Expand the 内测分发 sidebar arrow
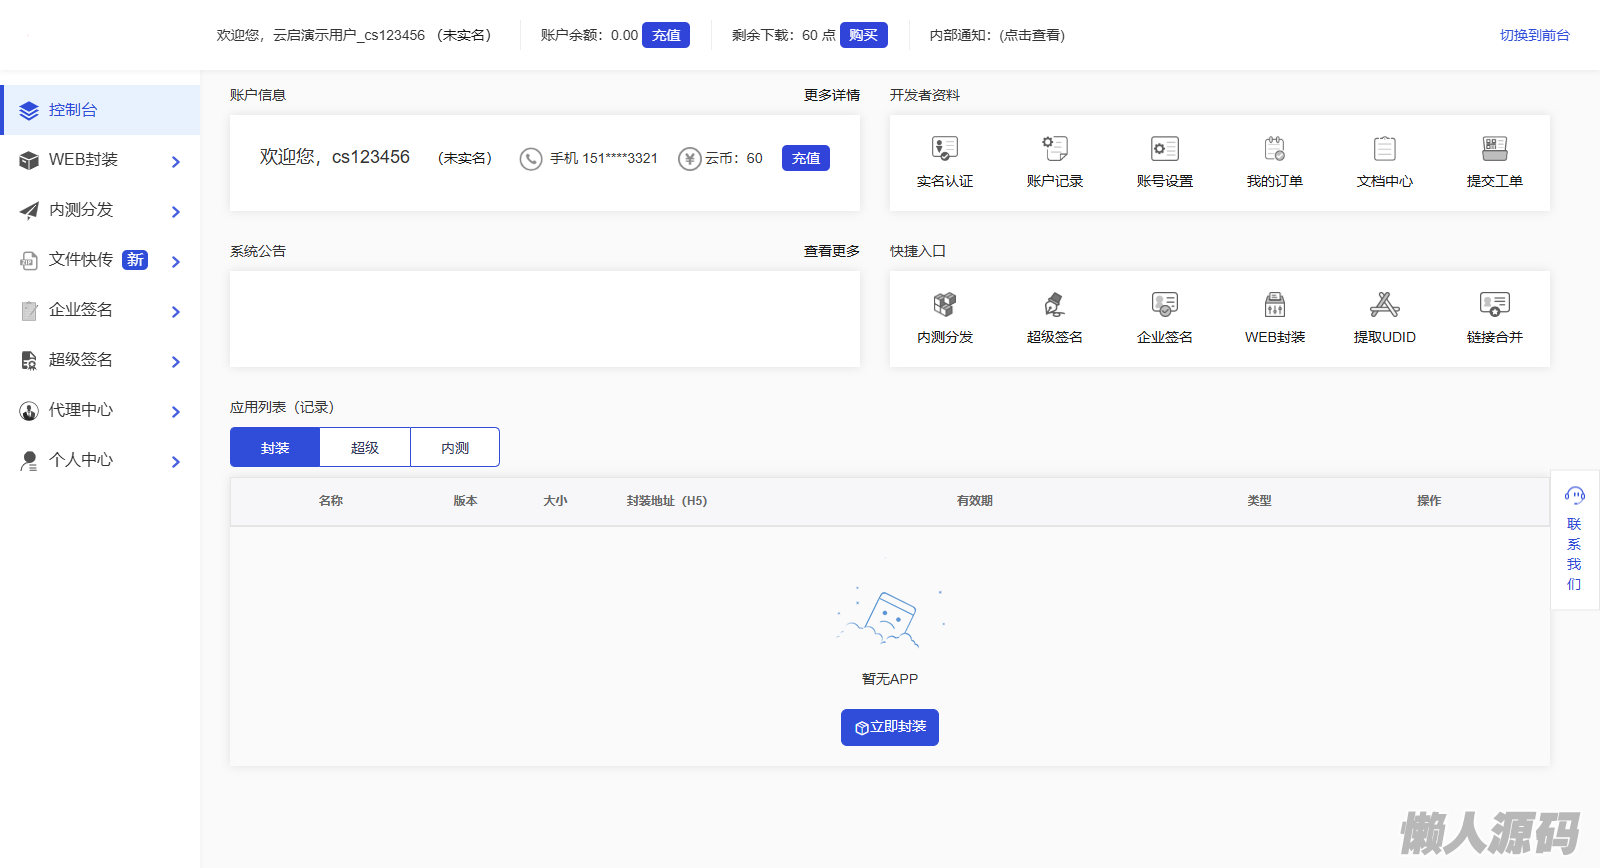The image size is (1600, 868). [x=176, y=211]
